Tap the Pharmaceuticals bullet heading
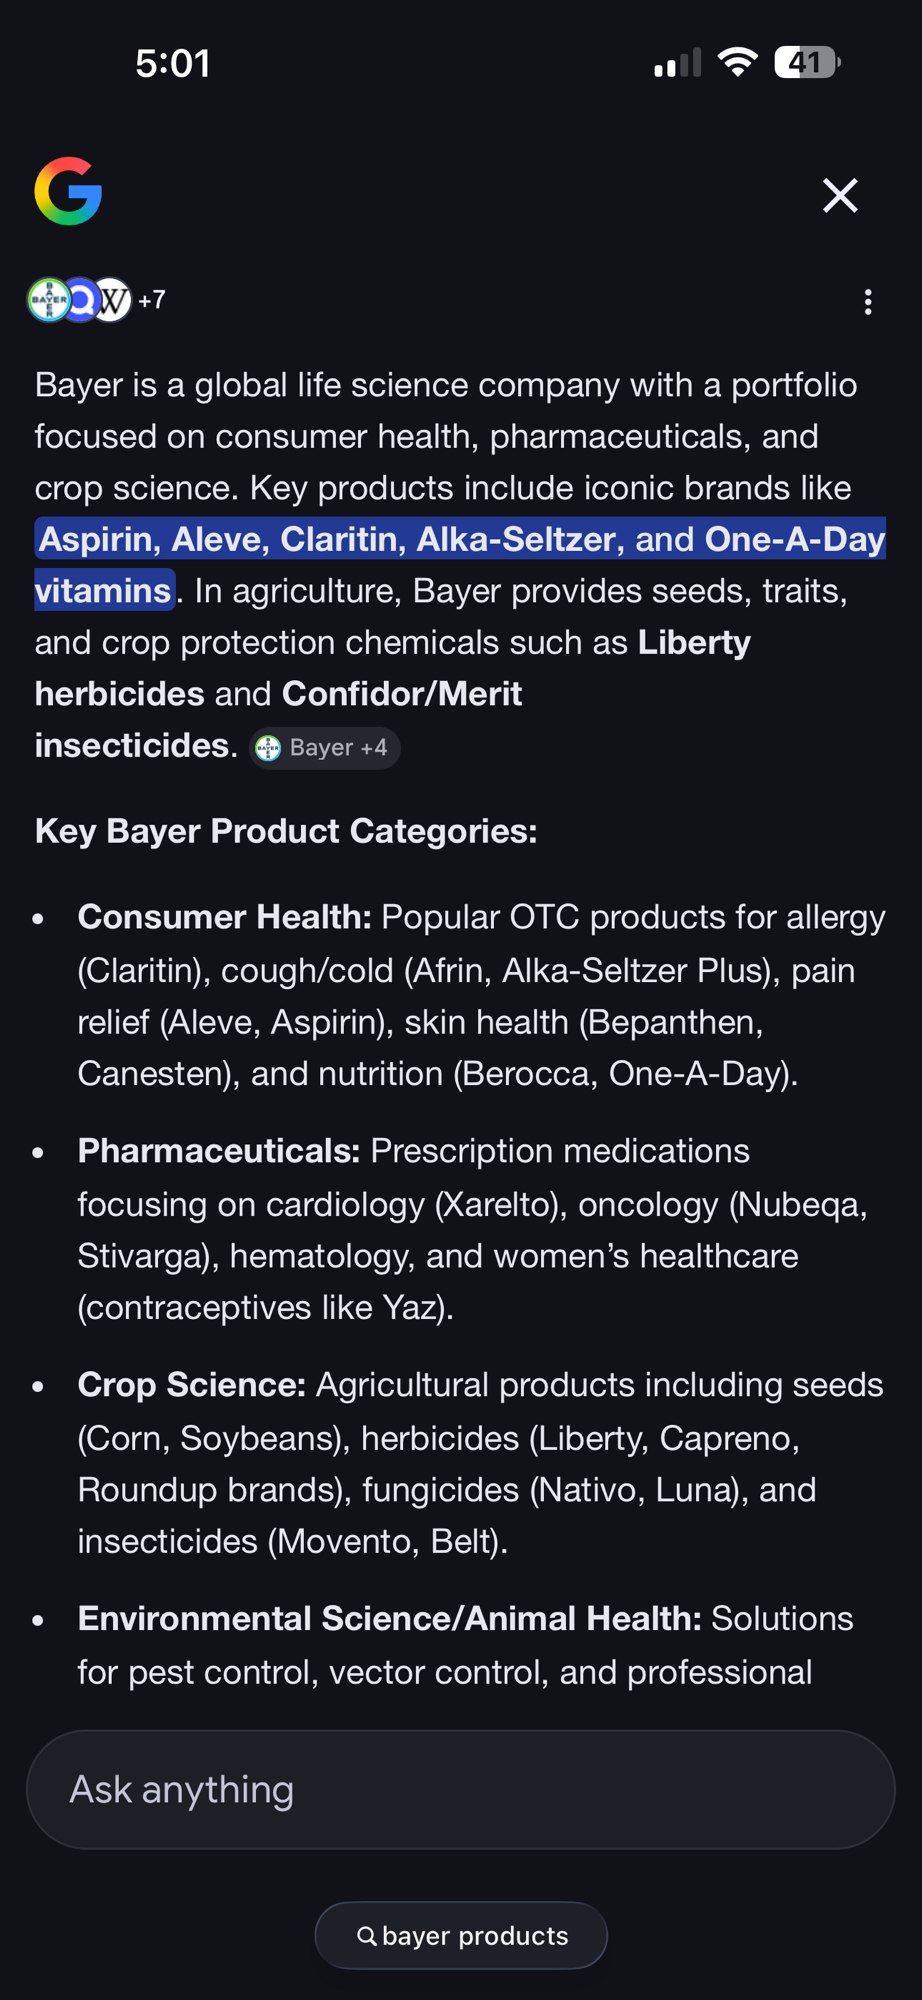The width and height of the screenshot is (922, 2000). point(218,1151)
